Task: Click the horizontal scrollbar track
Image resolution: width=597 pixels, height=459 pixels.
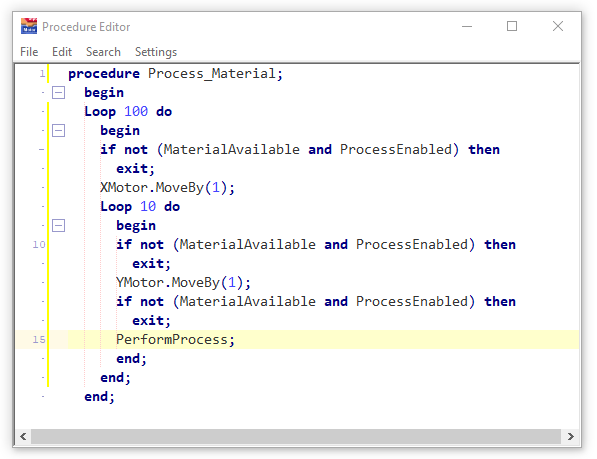Action: 296,436
